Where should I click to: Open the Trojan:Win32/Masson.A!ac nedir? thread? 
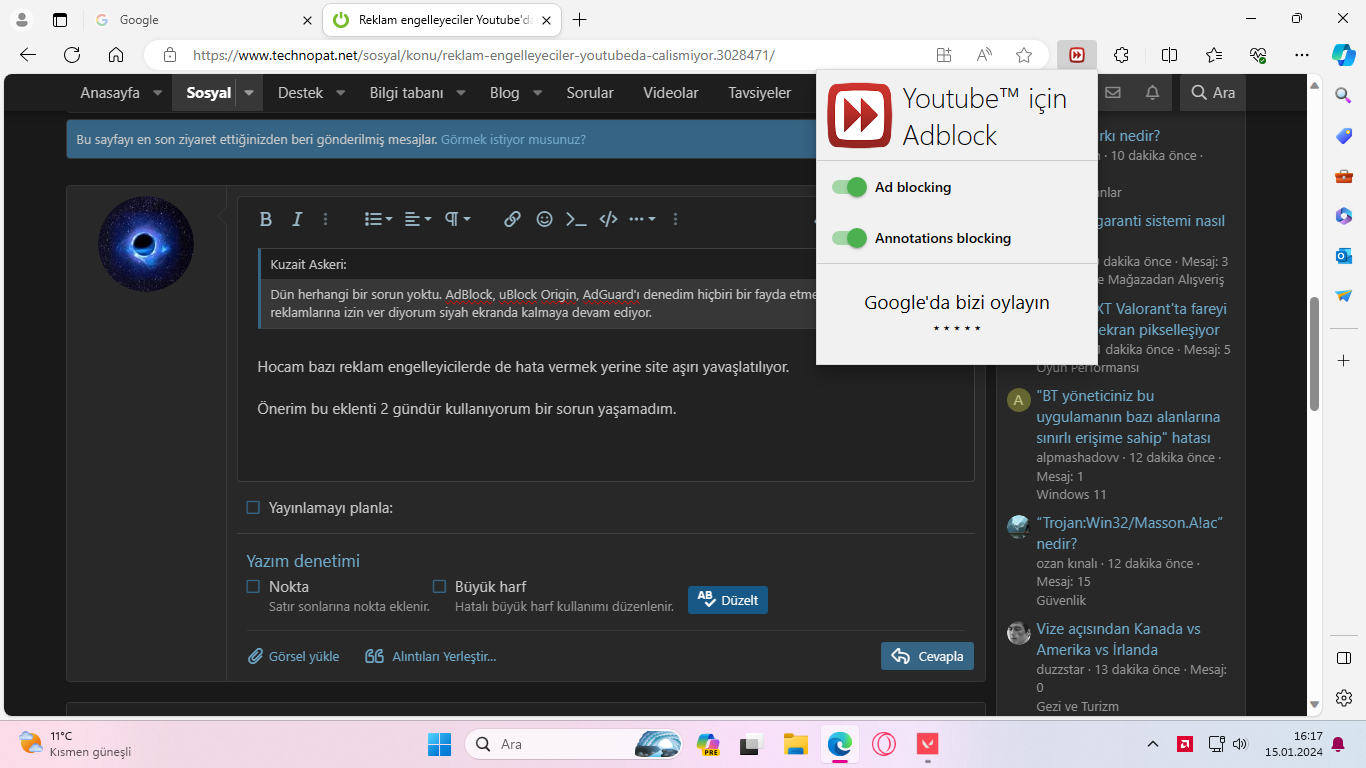(x=1130, y=533)
